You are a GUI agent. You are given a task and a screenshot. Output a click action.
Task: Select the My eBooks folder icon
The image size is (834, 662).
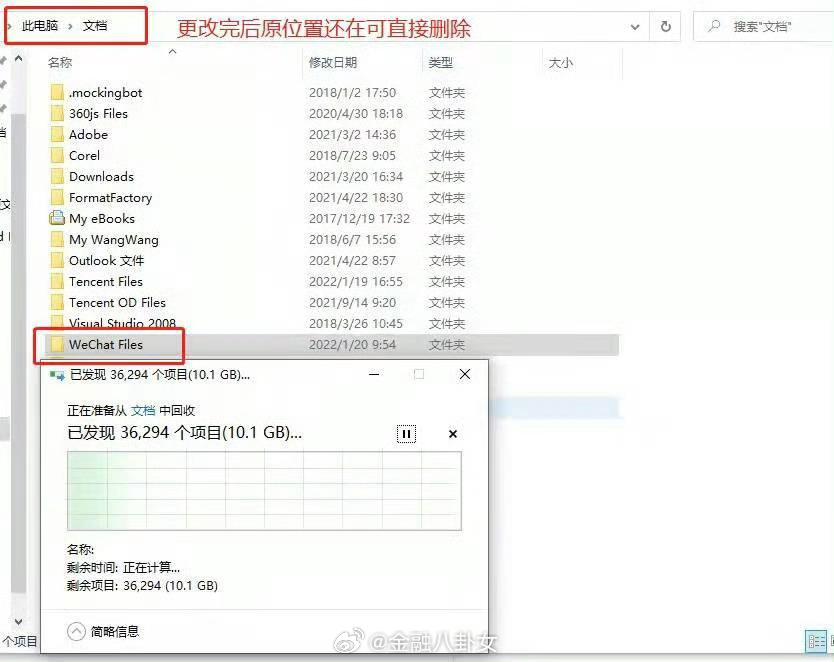click(57, 218)
